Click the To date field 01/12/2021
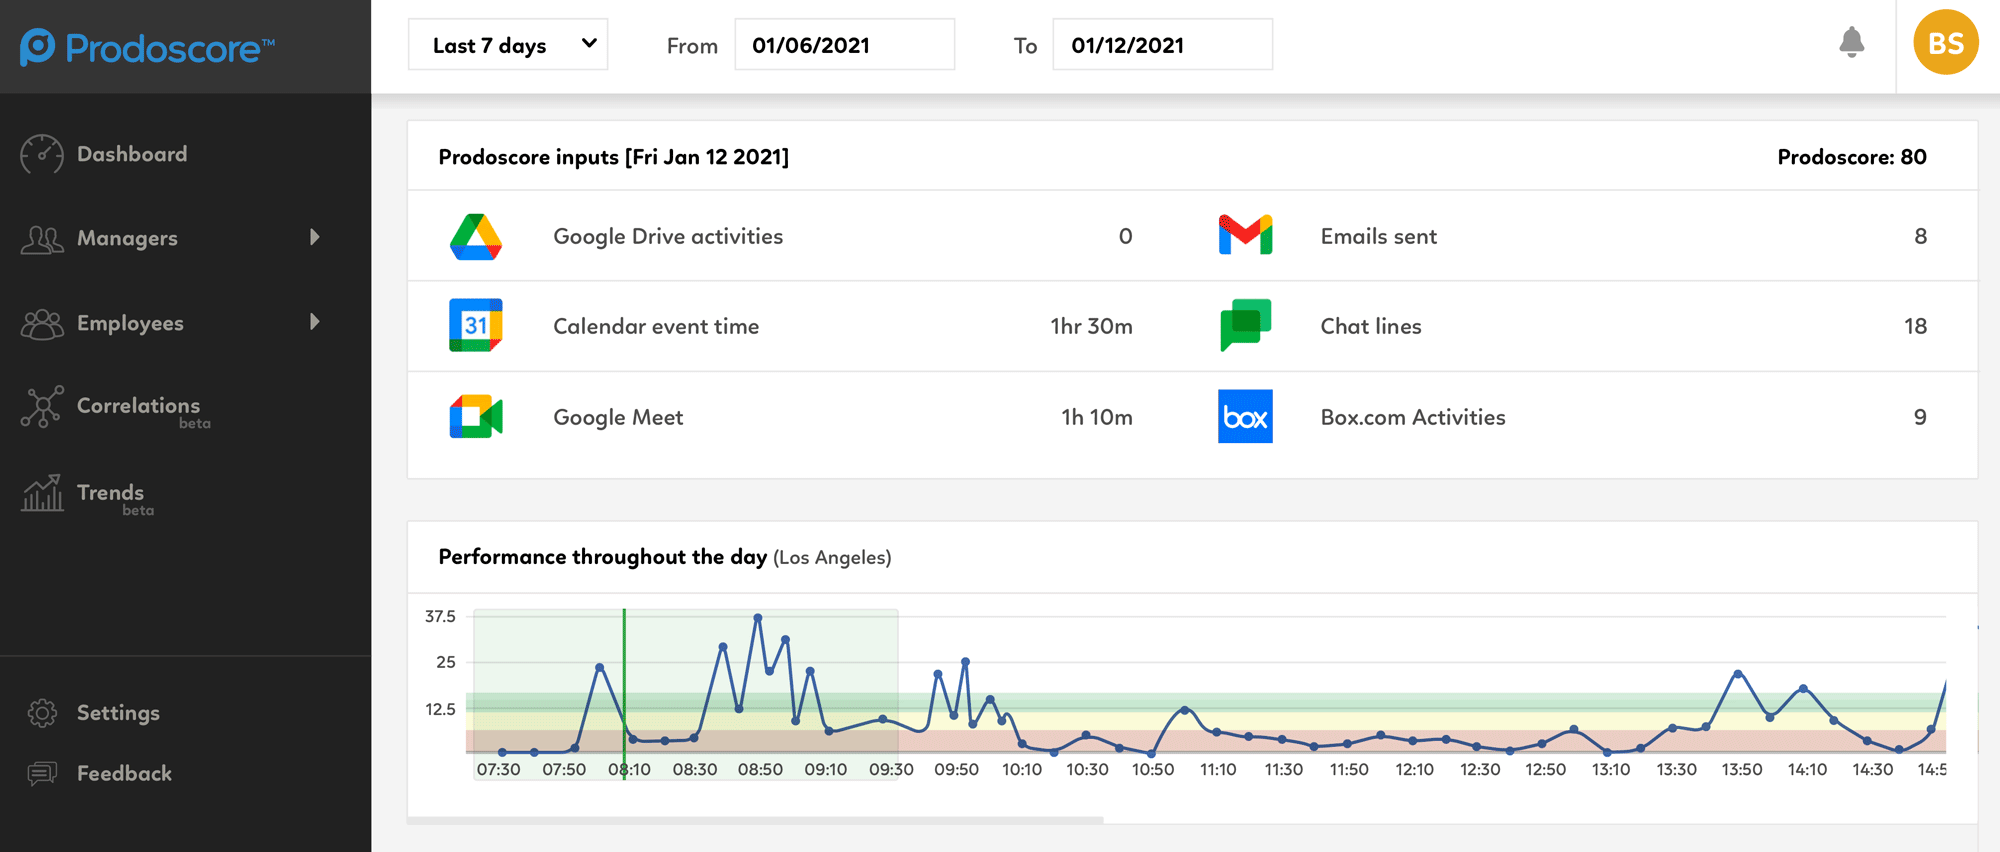Image resolution: width=2000 pixels, height=852 pixels. [x=1162, y=45]
